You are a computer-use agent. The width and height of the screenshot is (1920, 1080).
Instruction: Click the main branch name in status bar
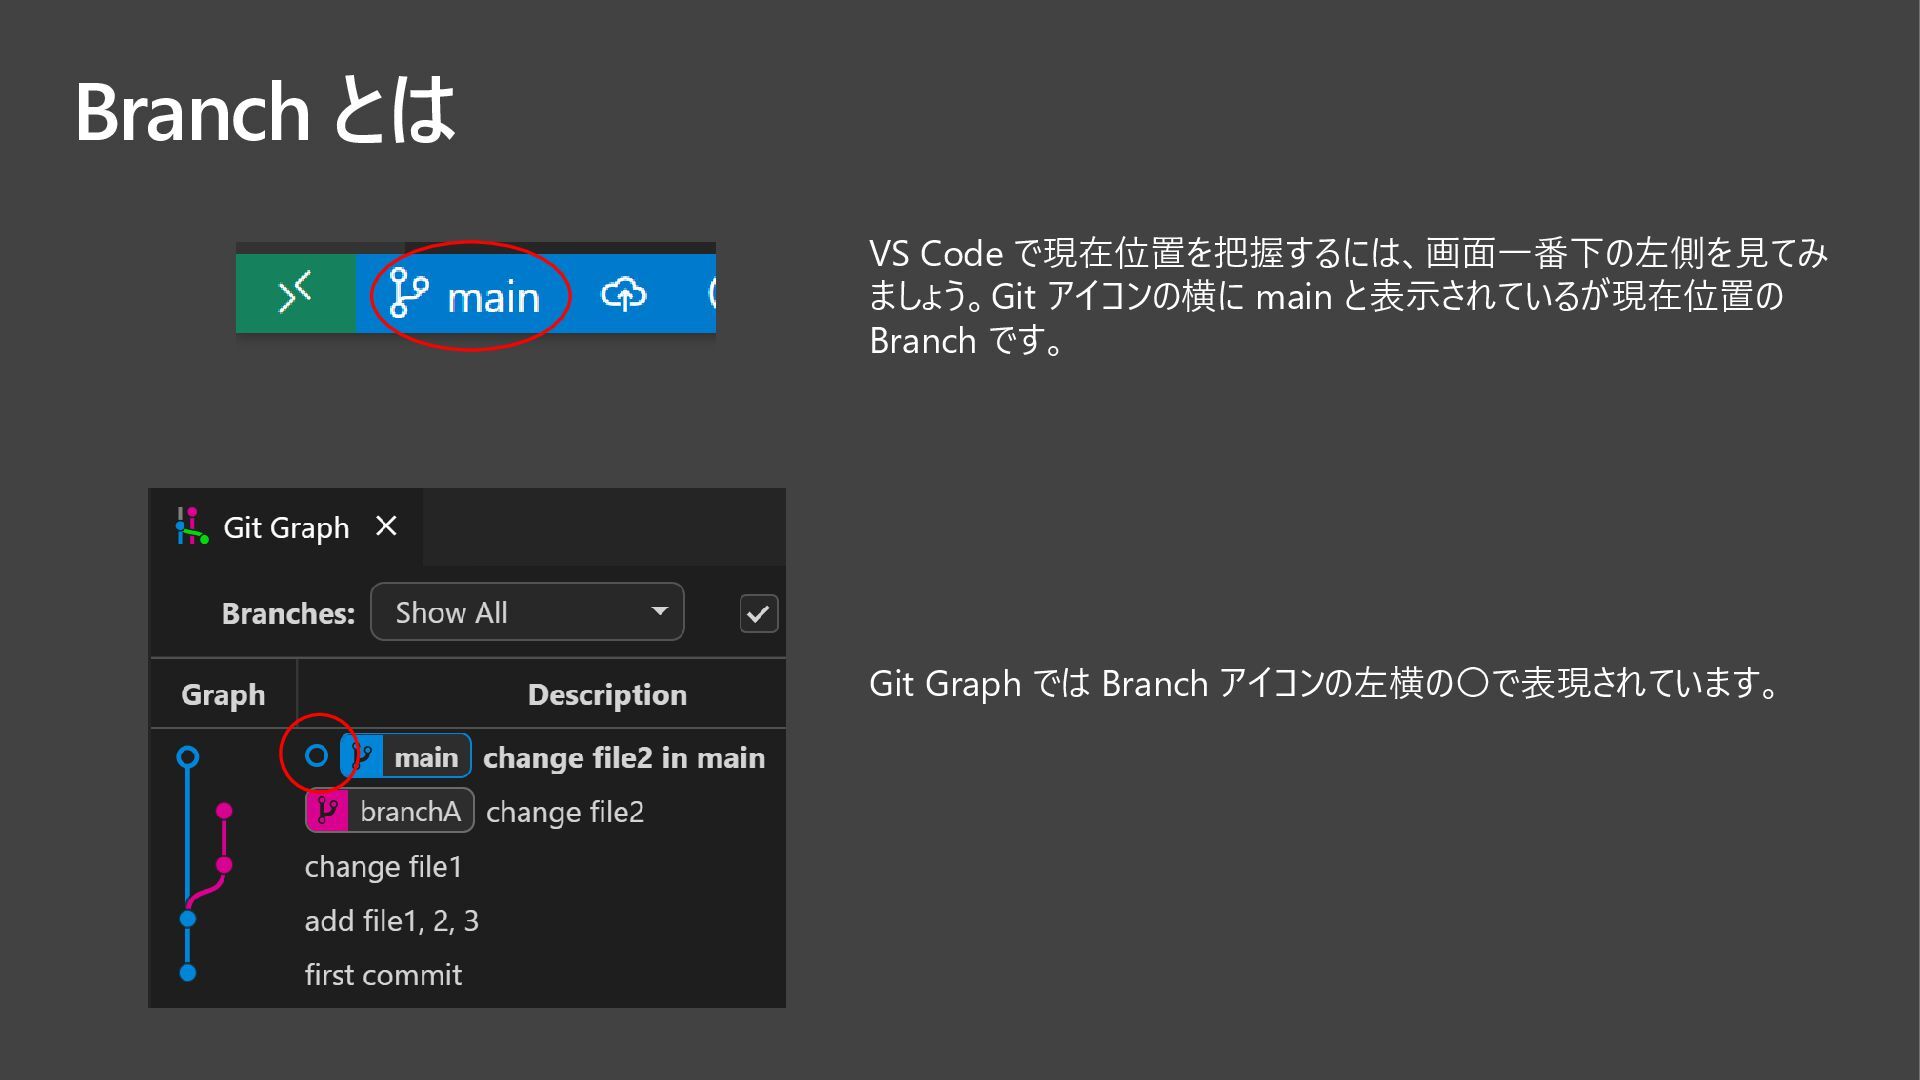click(x=493, y=297)
